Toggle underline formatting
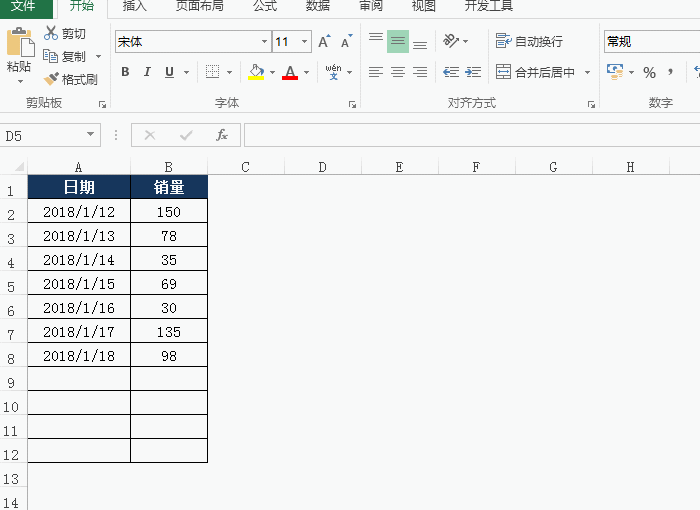Image resolution: width=700 pixels, height=510 pixels. point(169,71)
